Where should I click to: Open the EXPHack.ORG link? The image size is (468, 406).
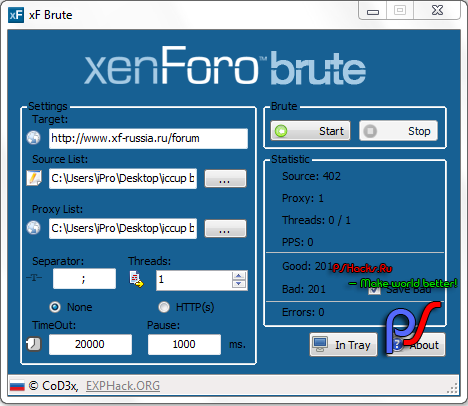point(123,386)
